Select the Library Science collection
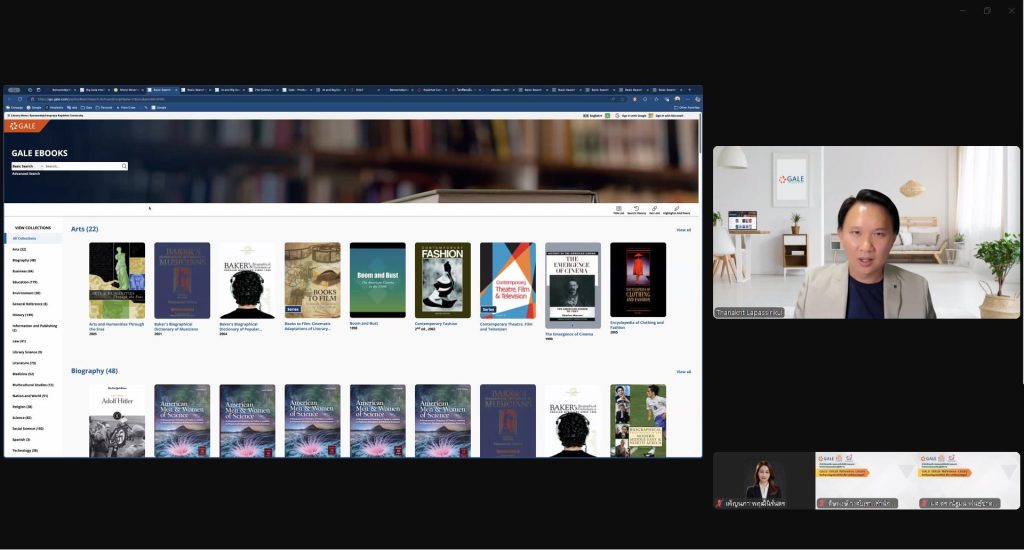1024x550 pixels. pos(27,352)
